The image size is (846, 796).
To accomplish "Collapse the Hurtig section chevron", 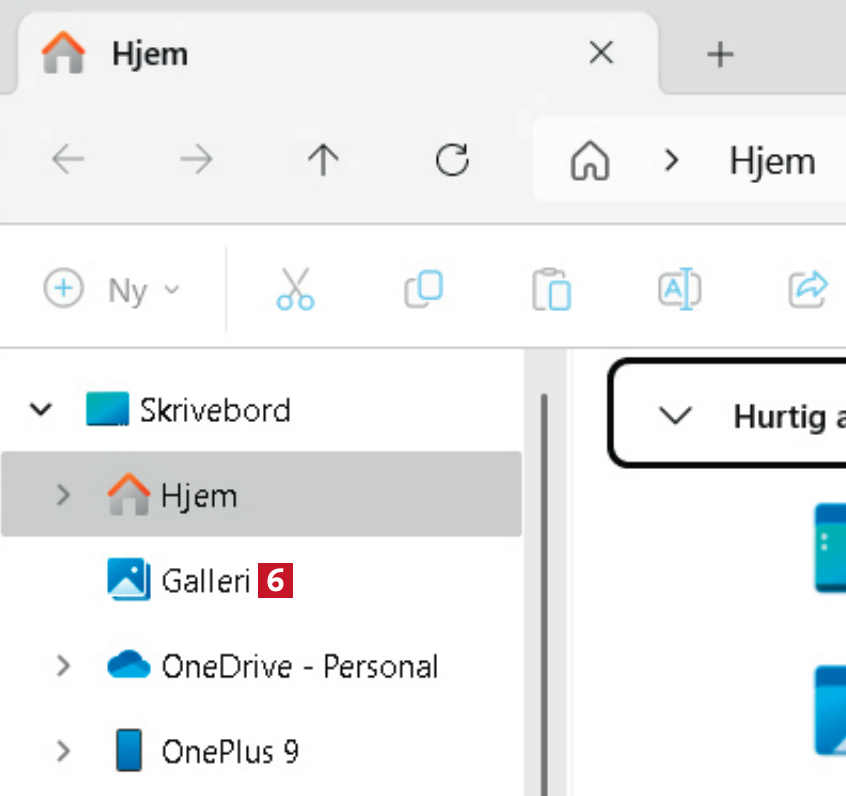I will (x=677, y=415).
